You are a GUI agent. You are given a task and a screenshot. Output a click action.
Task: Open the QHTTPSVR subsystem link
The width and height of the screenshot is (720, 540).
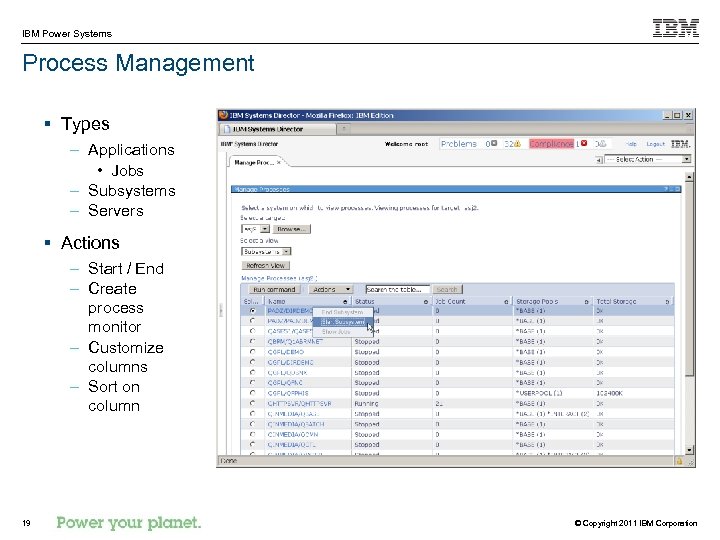pyautogui.click(x=299, y=404)
